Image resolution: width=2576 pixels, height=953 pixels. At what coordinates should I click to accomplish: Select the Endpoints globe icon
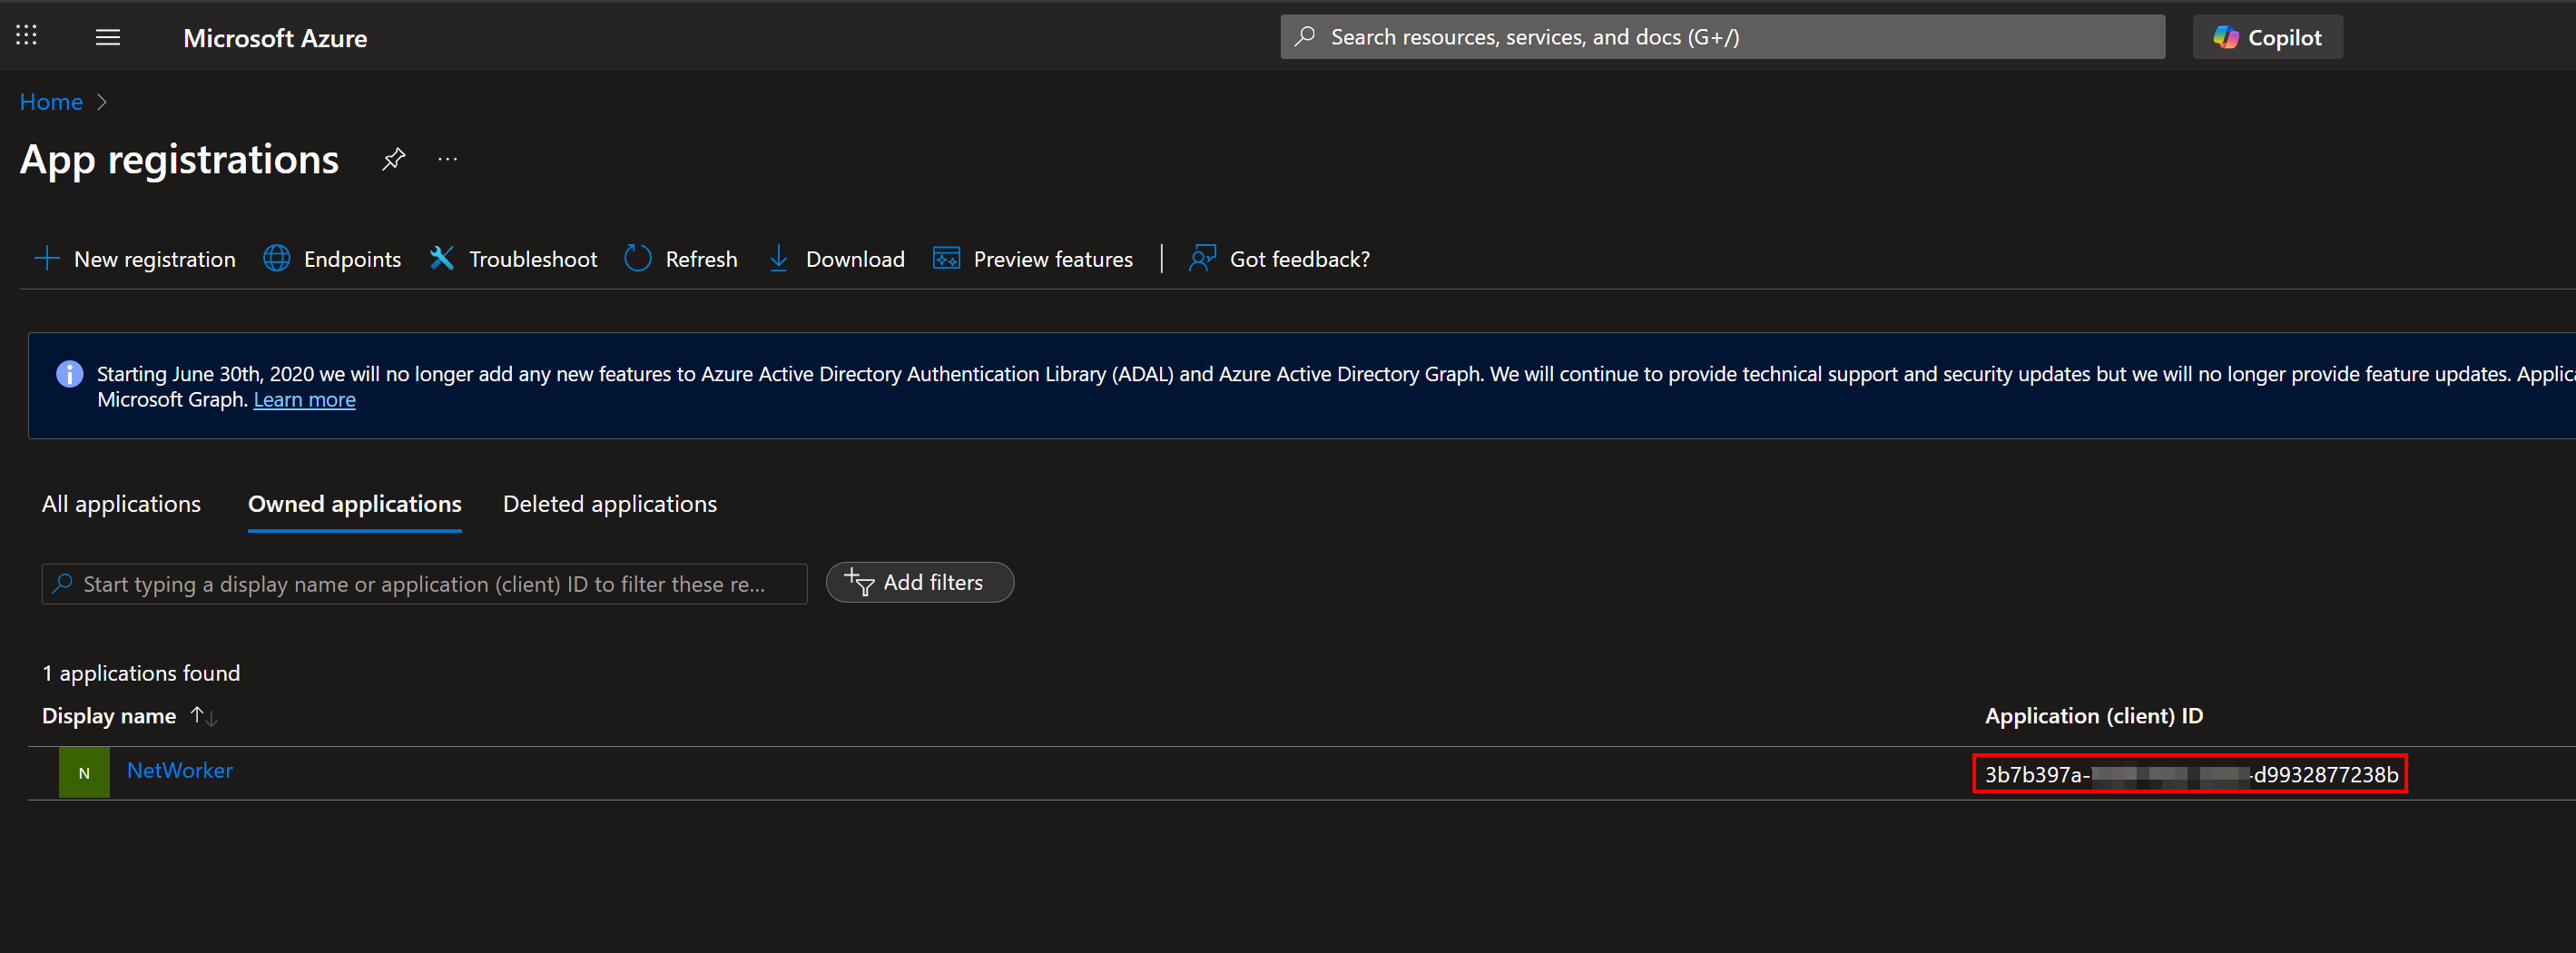click(x=276, y=258)
